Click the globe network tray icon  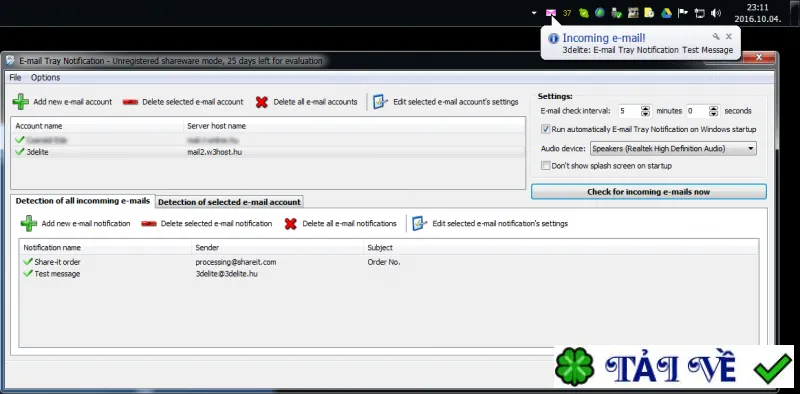click(600, 13)
